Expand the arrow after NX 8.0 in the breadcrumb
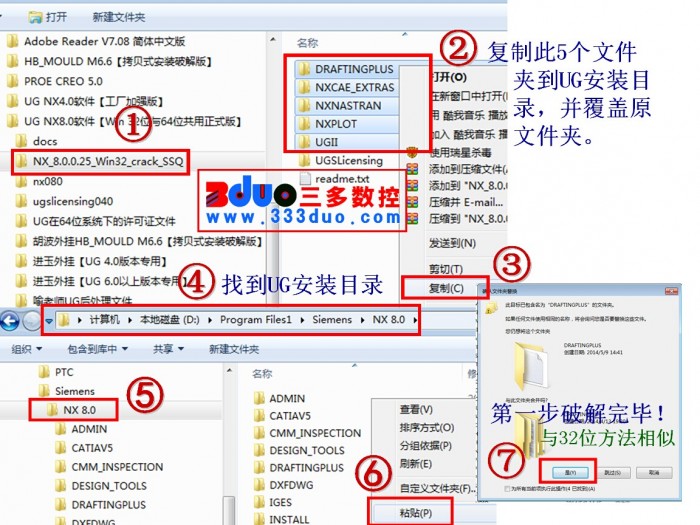 click(x=415, y=320)
